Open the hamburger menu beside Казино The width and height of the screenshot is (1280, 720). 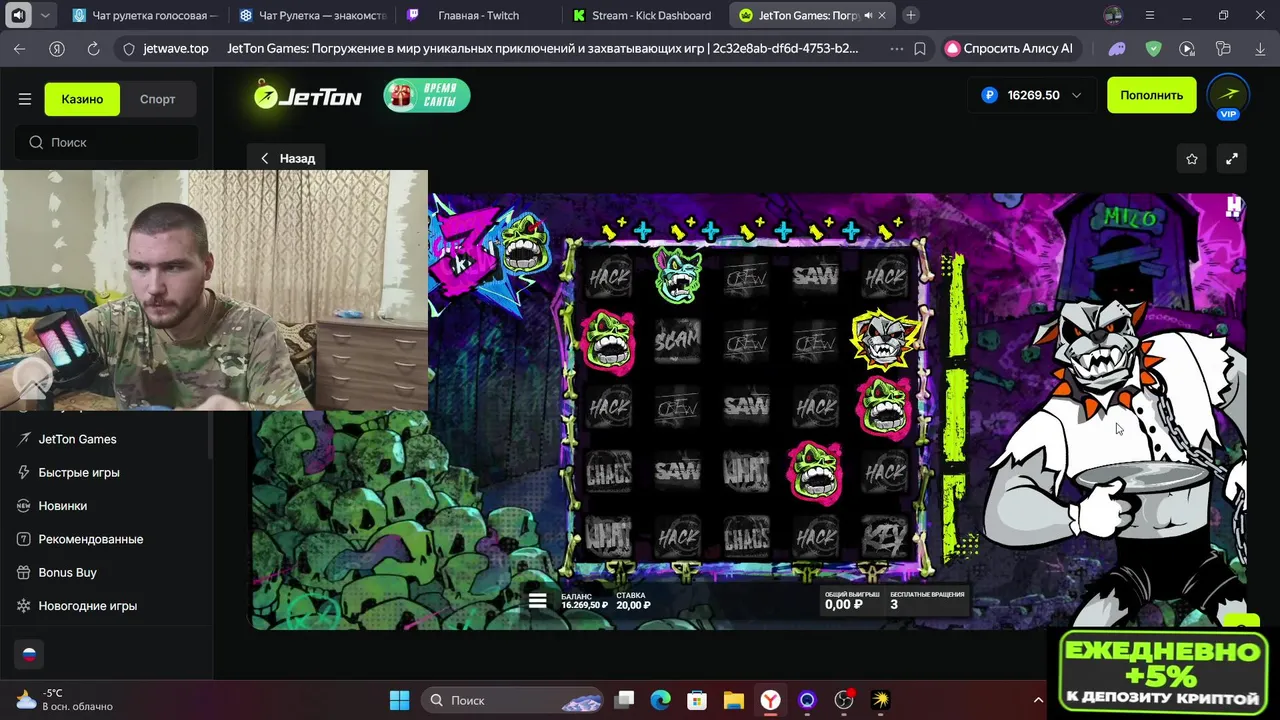[25, 99]
